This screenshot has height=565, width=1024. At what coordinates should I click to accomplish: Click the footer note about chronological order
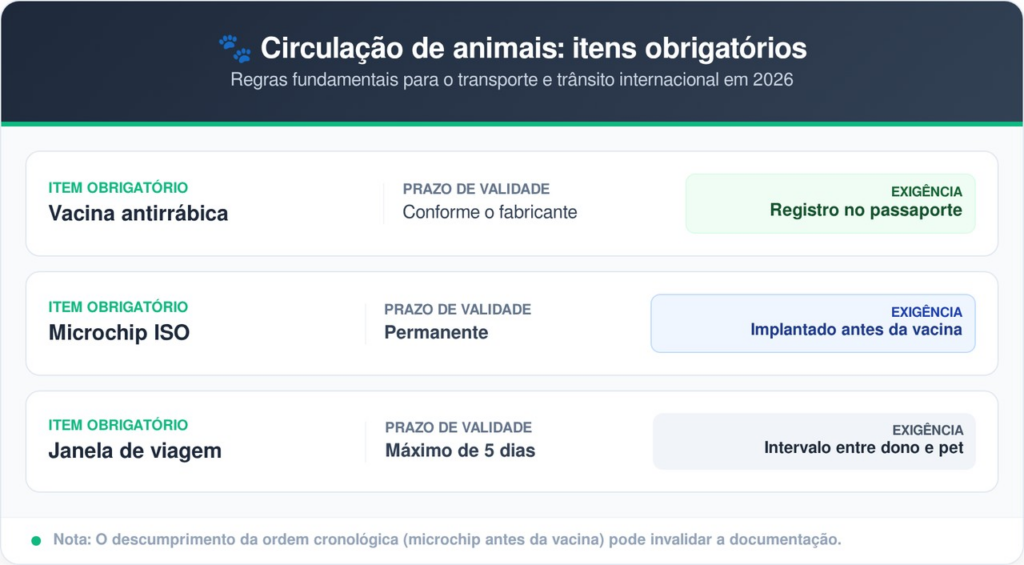(447, 540)
